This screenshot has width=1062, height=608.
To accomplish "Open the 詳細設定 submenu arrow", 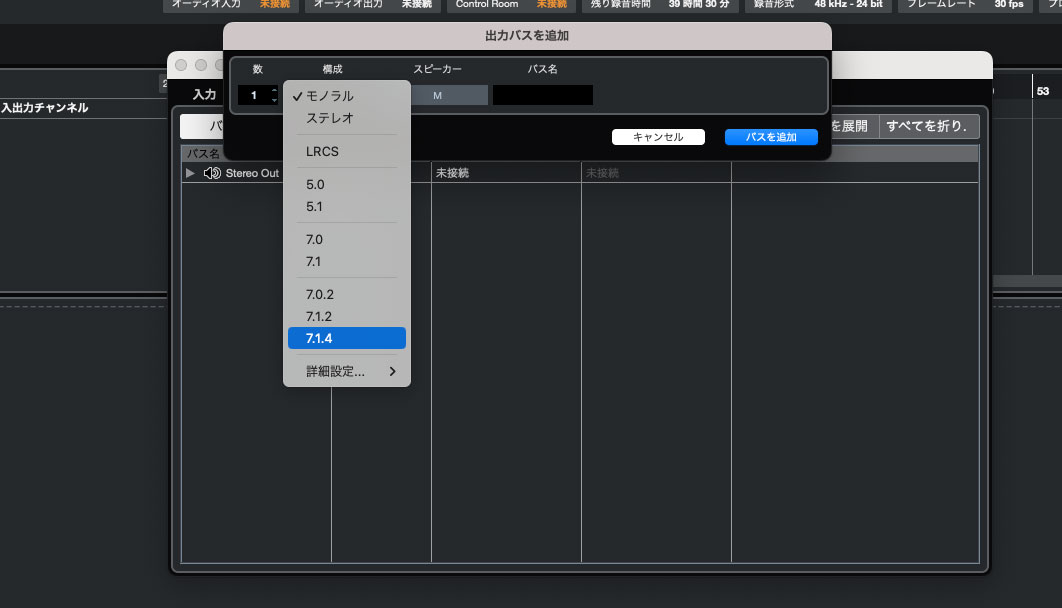I will tap(392, 372).
